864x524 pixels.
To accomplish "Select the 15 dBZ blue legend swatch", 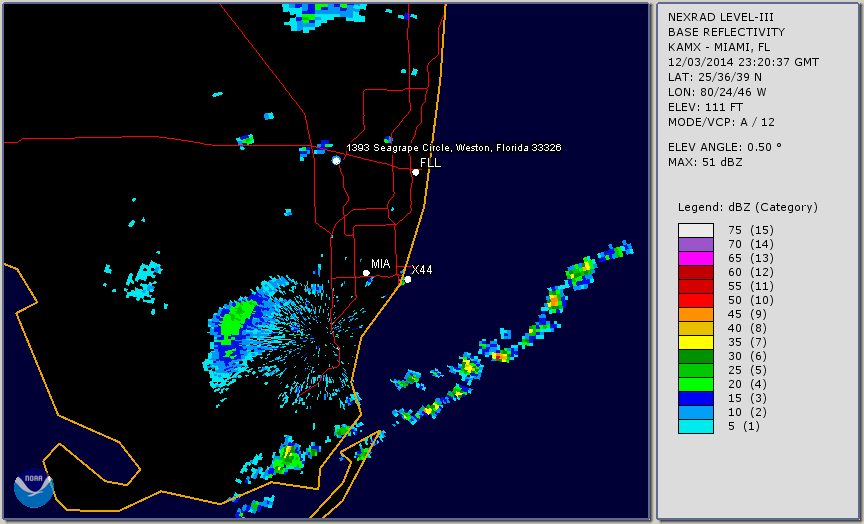I will (696, 398).
